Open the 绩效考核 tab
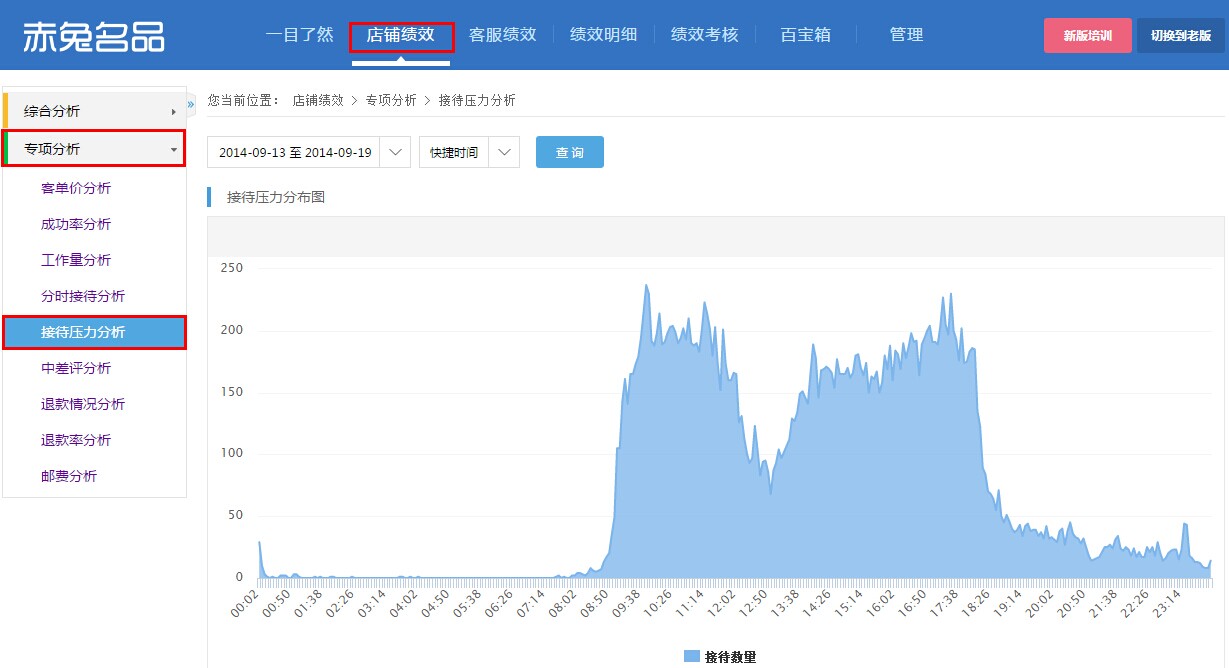1229x668 pixels. [704, 35]
